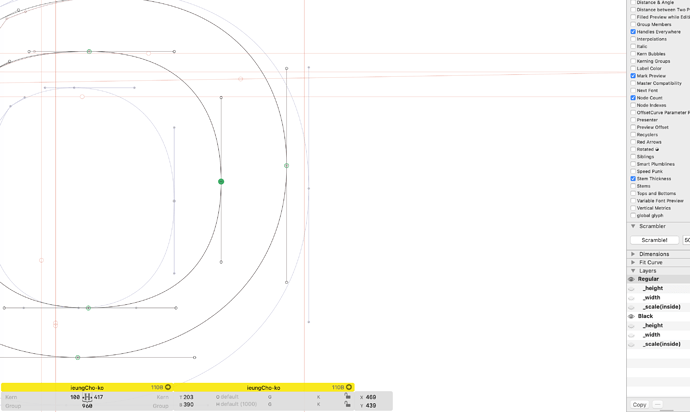The height and width of the screenshot is (412, 690).
Task: Click left sidebearing value 100
Action: coord(75,397)
